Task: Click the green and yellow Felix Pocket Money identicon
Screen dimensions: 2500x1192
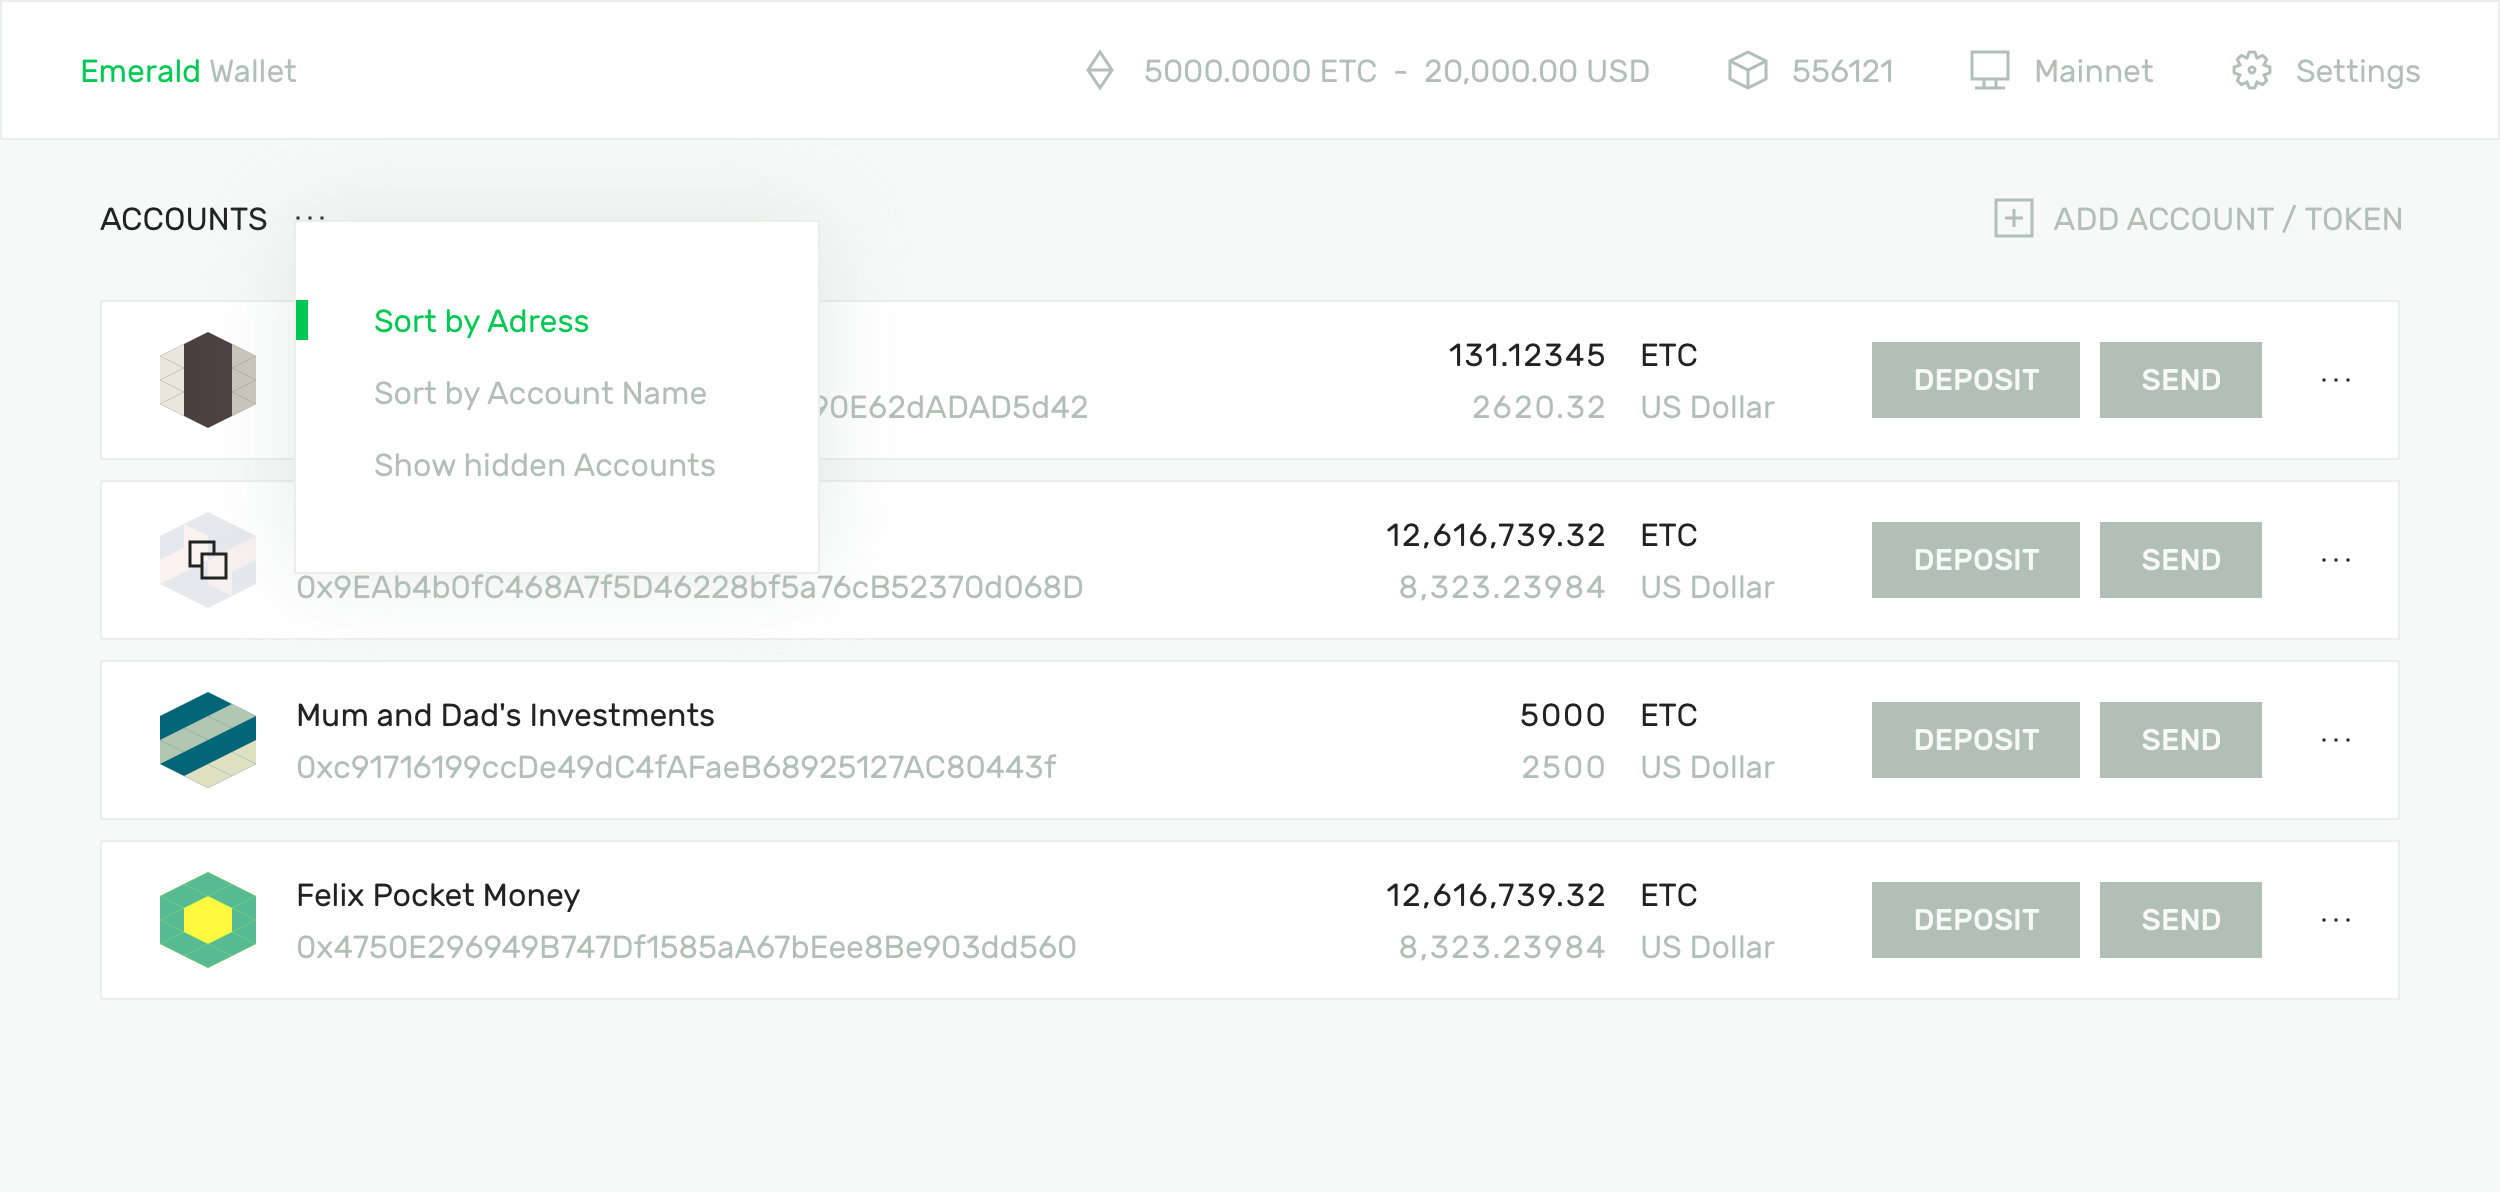Action: [x=208, y=920]
